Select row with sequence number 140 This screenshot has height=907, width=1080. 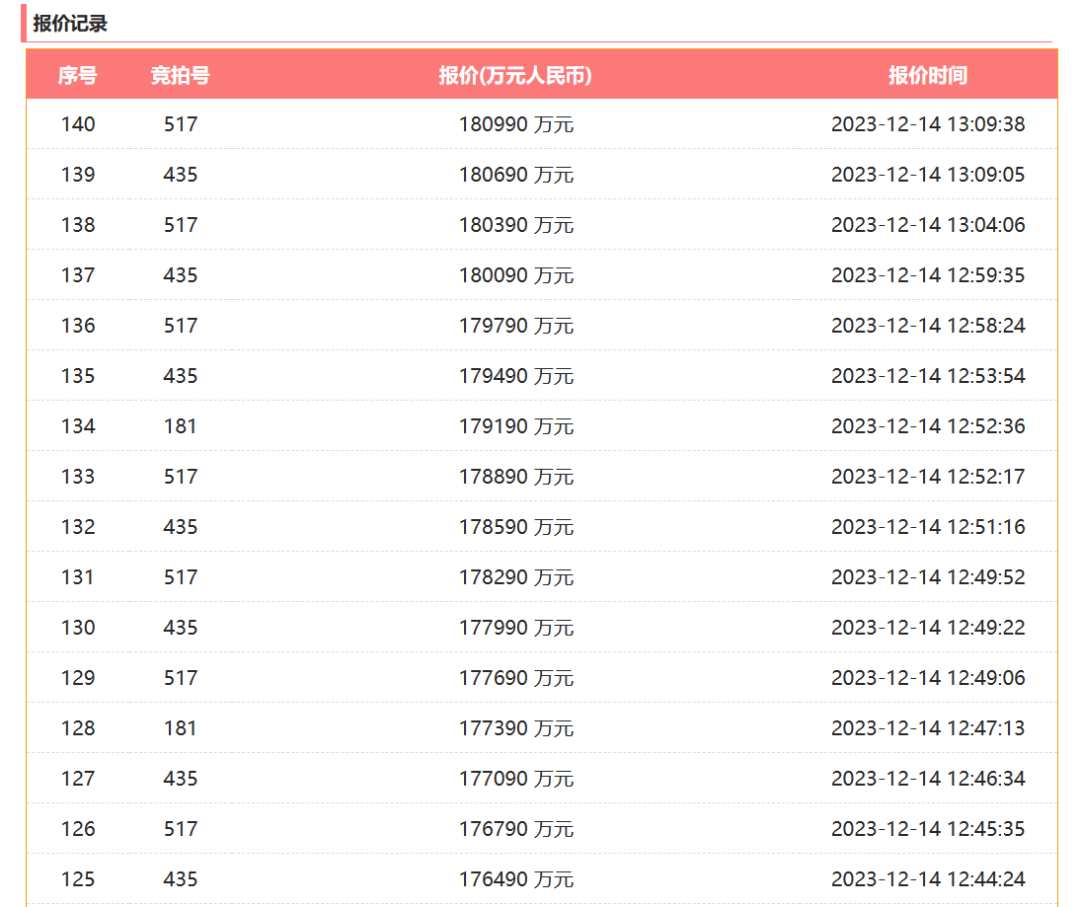(x=541, y=124)
